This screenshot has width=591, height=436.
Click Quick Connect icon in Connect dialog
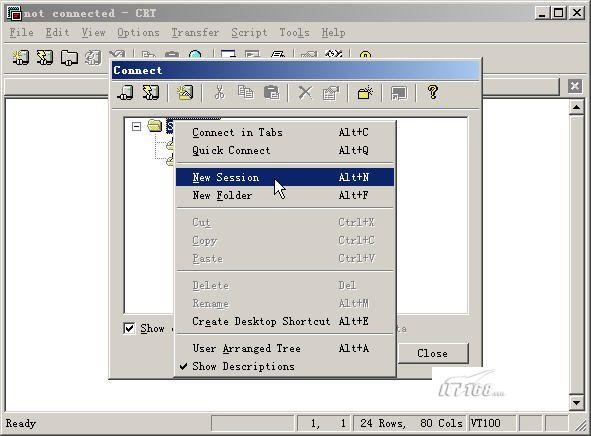pos(150,92)
